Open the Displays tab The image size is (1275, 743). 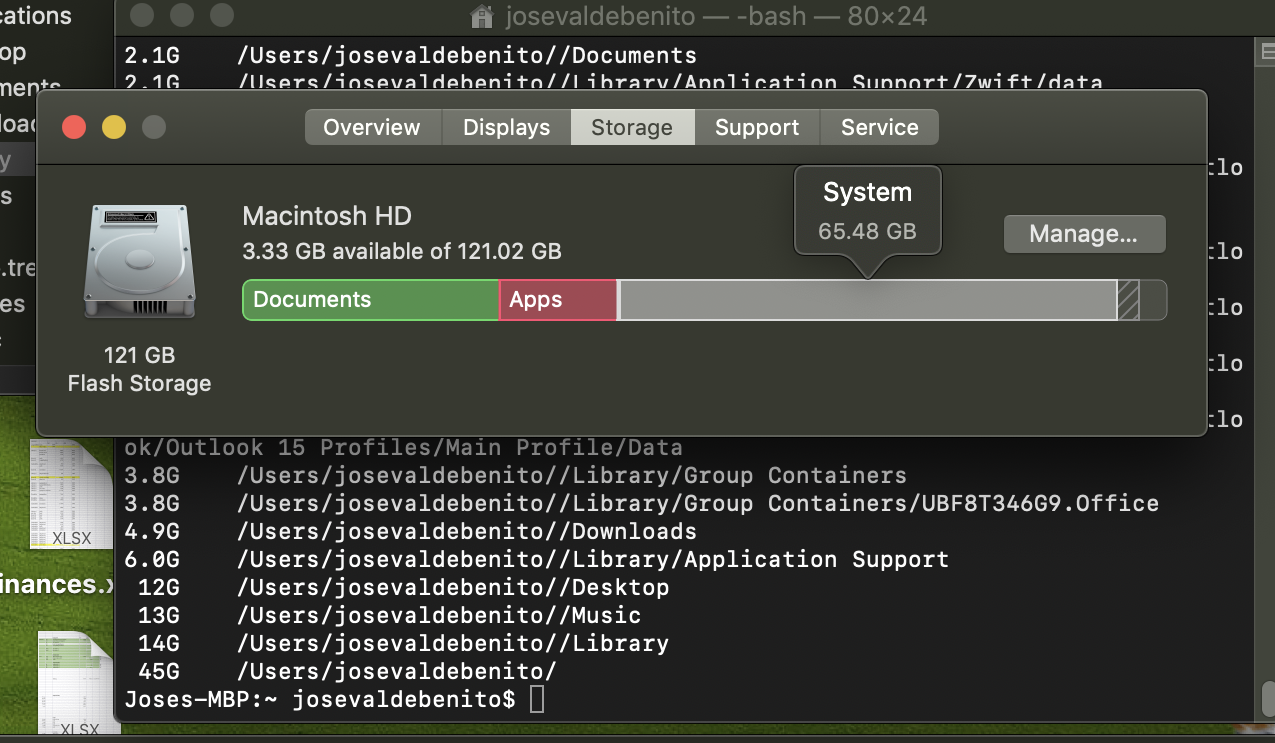click(506, 127)
